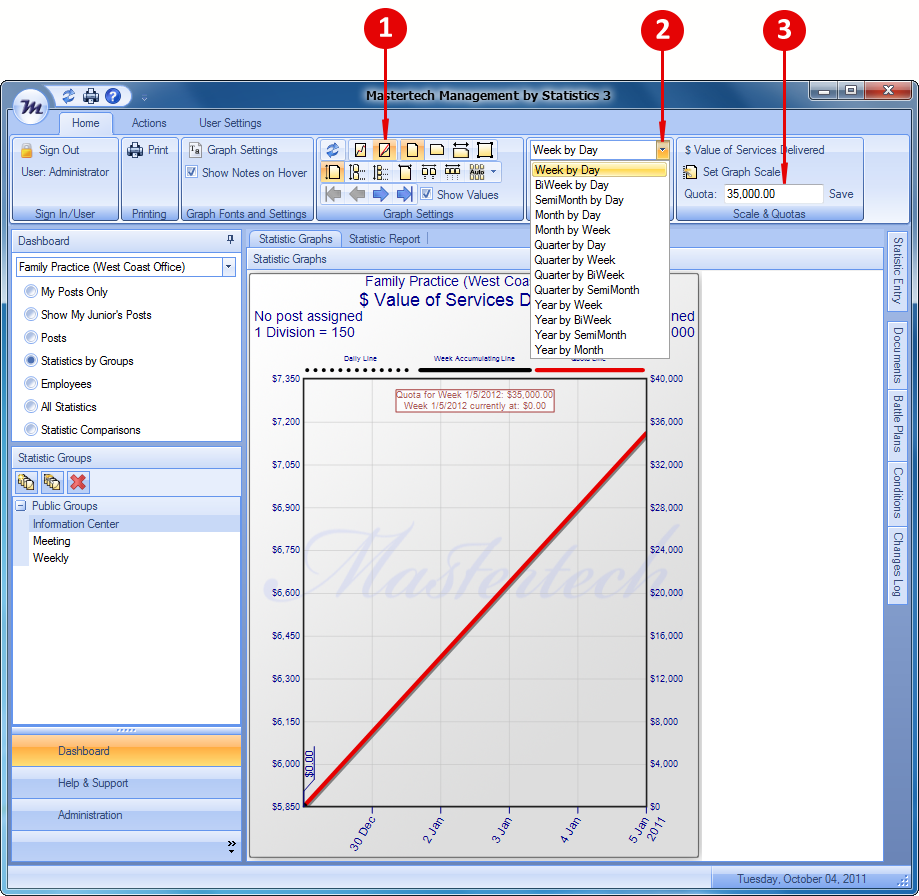Select the Statistic Graphs tab

(295, 239)
